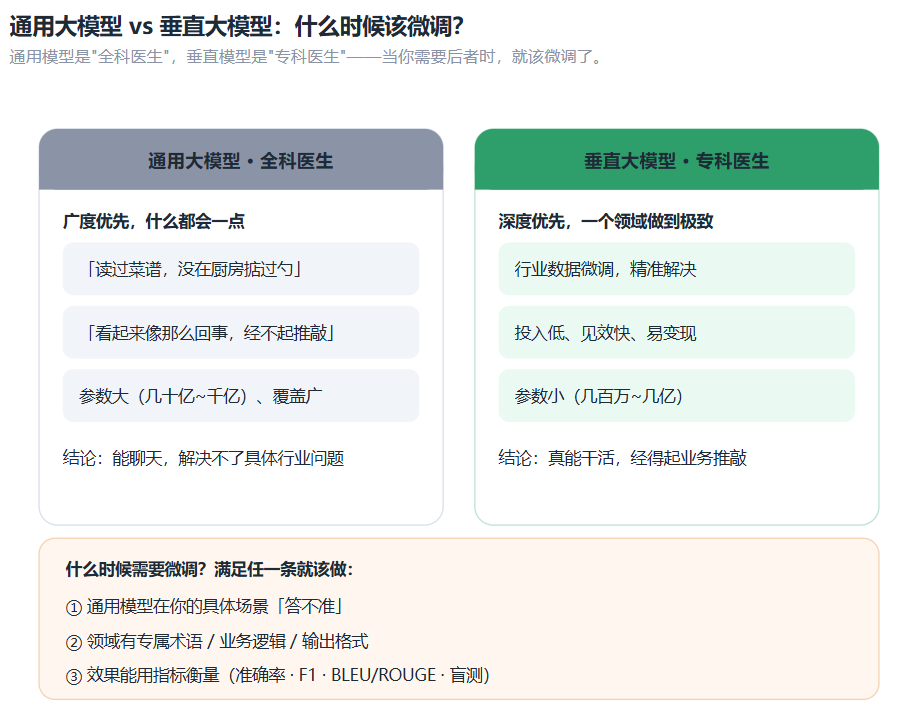Select item "② 领域有专属术语 / 业务逻辑 / 输出格式"

point(217,641)
